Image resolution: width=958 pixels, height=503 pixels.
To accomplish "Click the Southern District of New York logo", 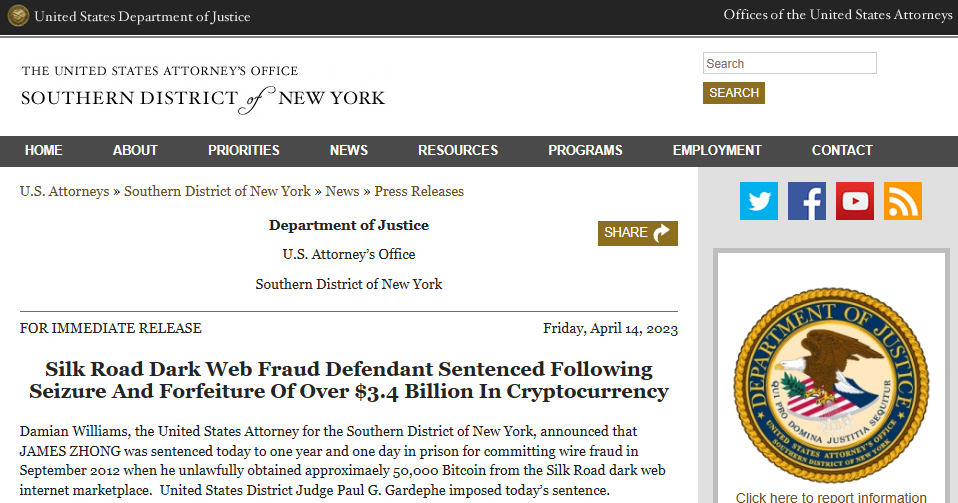I will tap(203, 89).
